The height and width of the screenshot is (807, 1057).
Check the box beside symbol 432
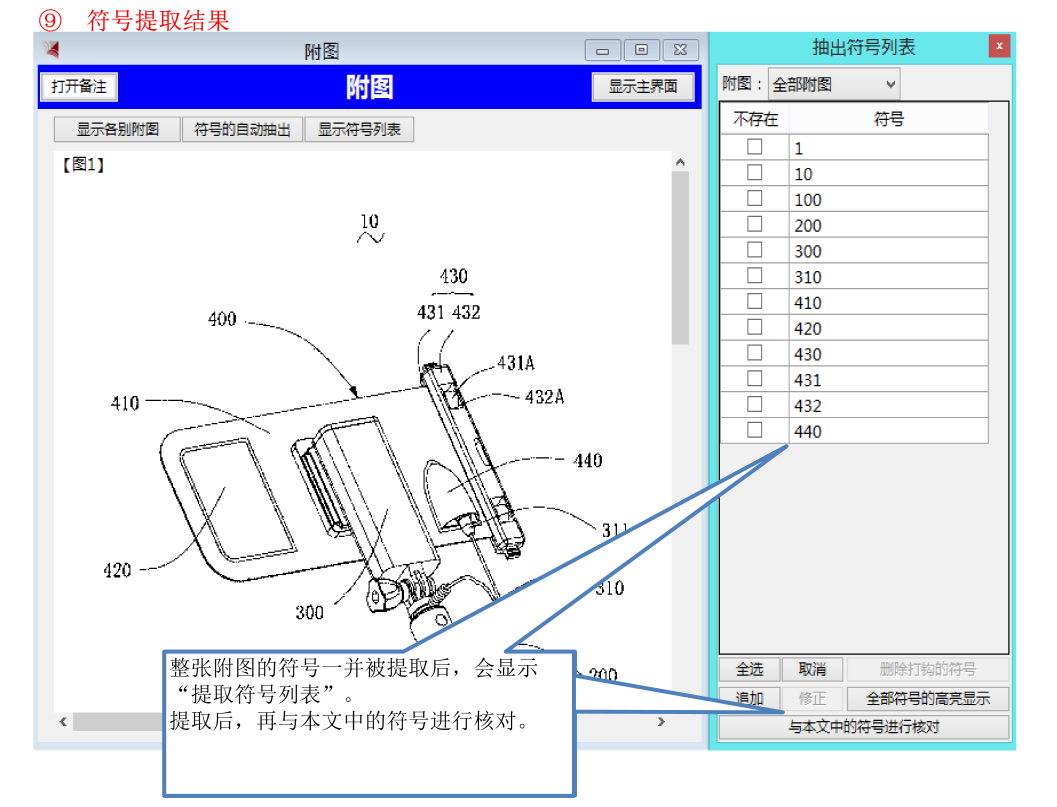click(x=755, y=405)
